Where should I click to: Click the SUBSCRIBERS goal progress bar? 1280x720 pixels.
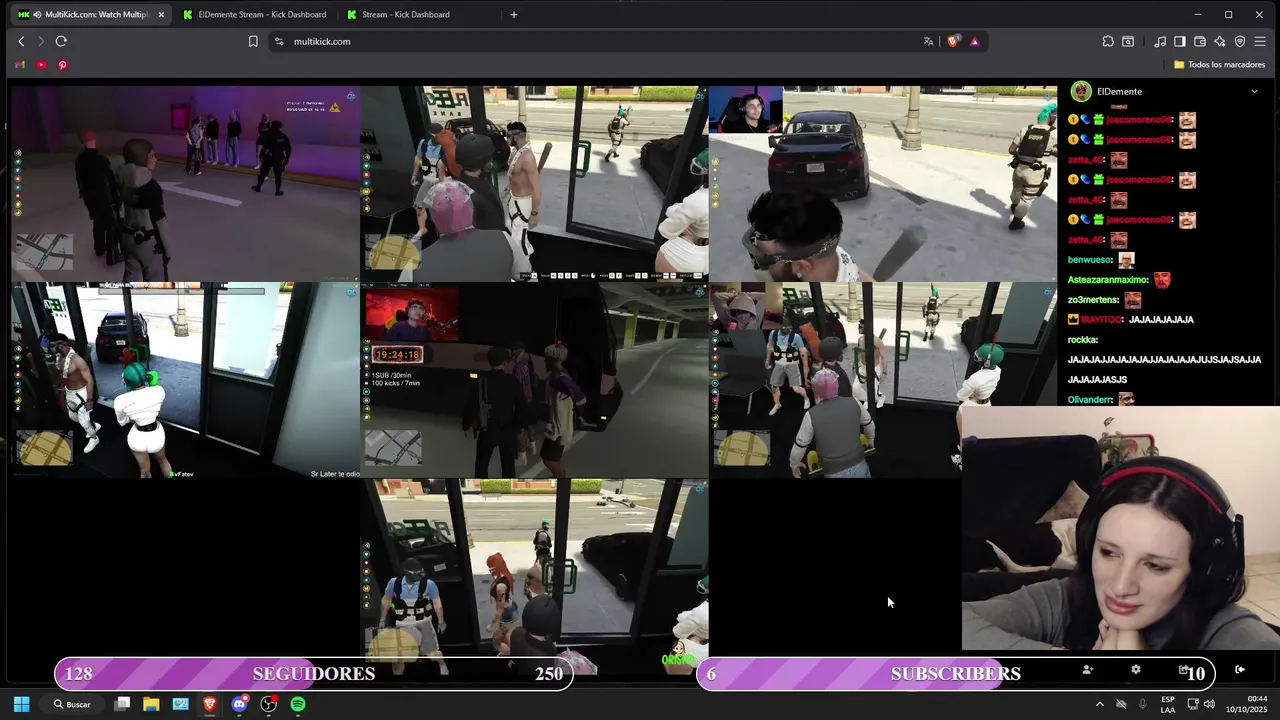point(955,674)
